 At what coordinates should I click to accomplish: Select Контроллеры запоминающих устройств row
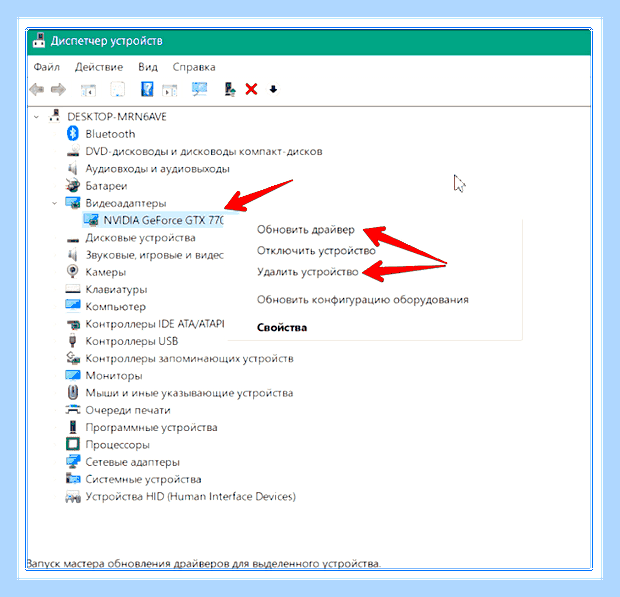coord(189,359)
